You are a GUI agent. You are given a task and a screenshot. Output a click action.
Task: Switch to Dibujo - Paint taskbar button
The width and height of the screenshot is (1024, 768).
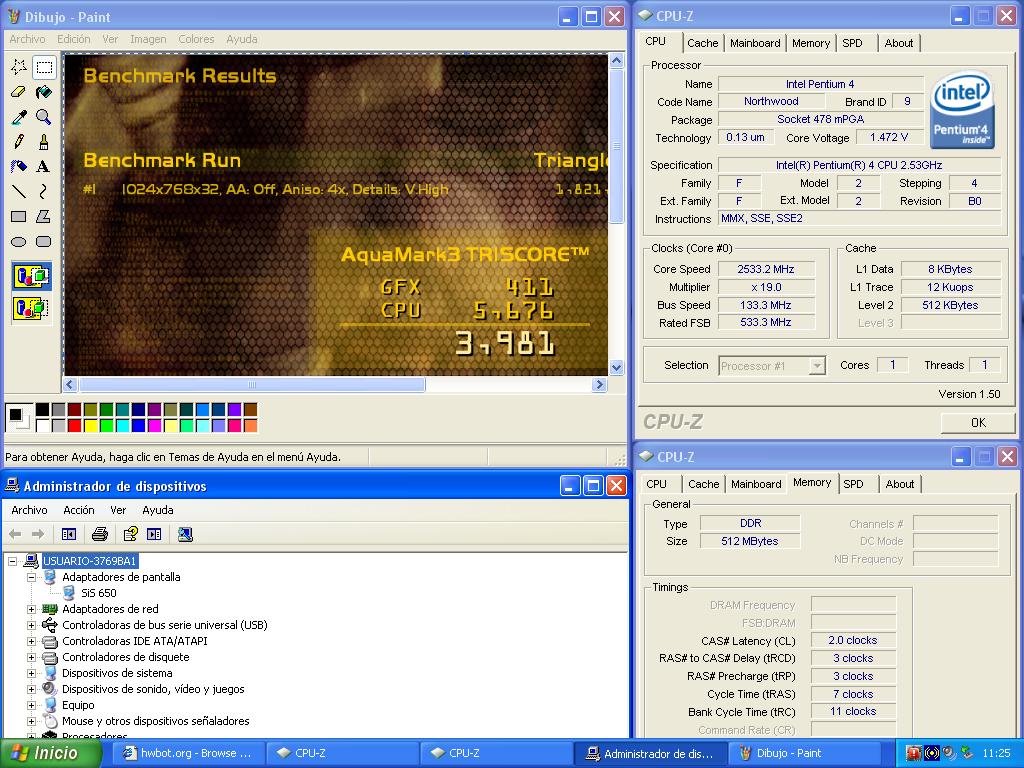[805, 753]
